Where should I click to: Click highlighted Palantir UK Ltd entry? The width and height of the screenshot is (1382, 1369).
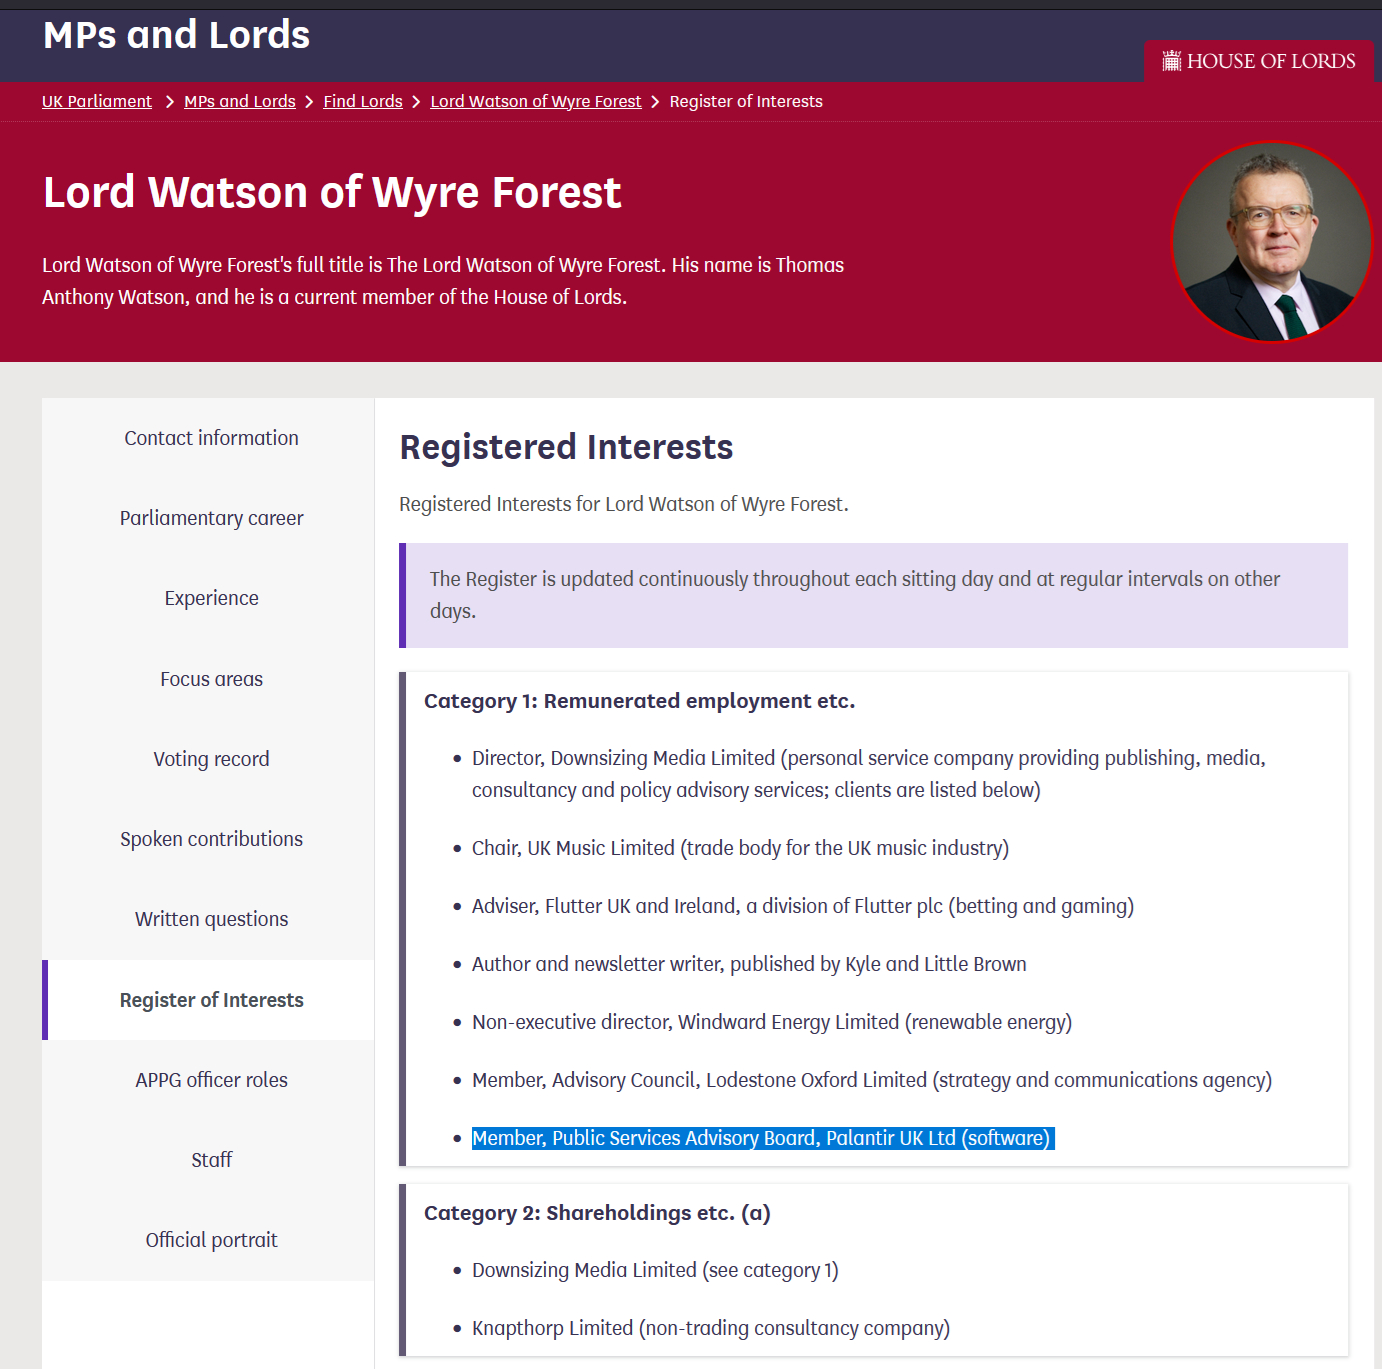tap(761, 1138)
